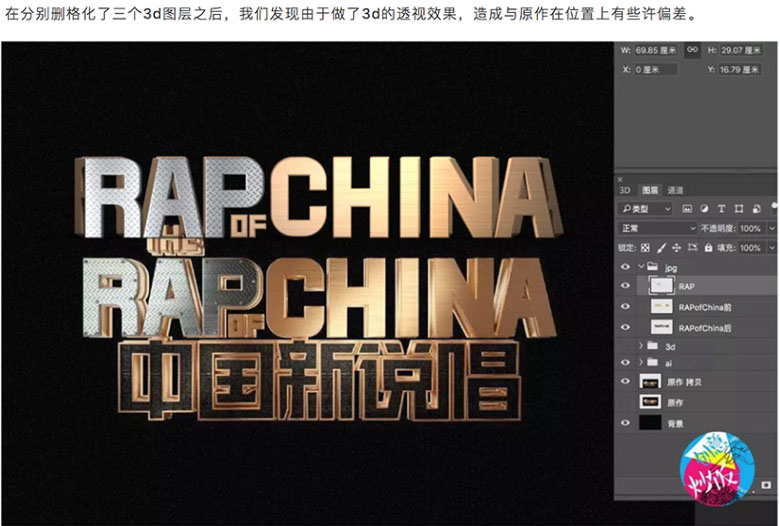Click the layer name RAPofChina前
Viewport: 780px width, 526px height.
(x=705, y=307)
